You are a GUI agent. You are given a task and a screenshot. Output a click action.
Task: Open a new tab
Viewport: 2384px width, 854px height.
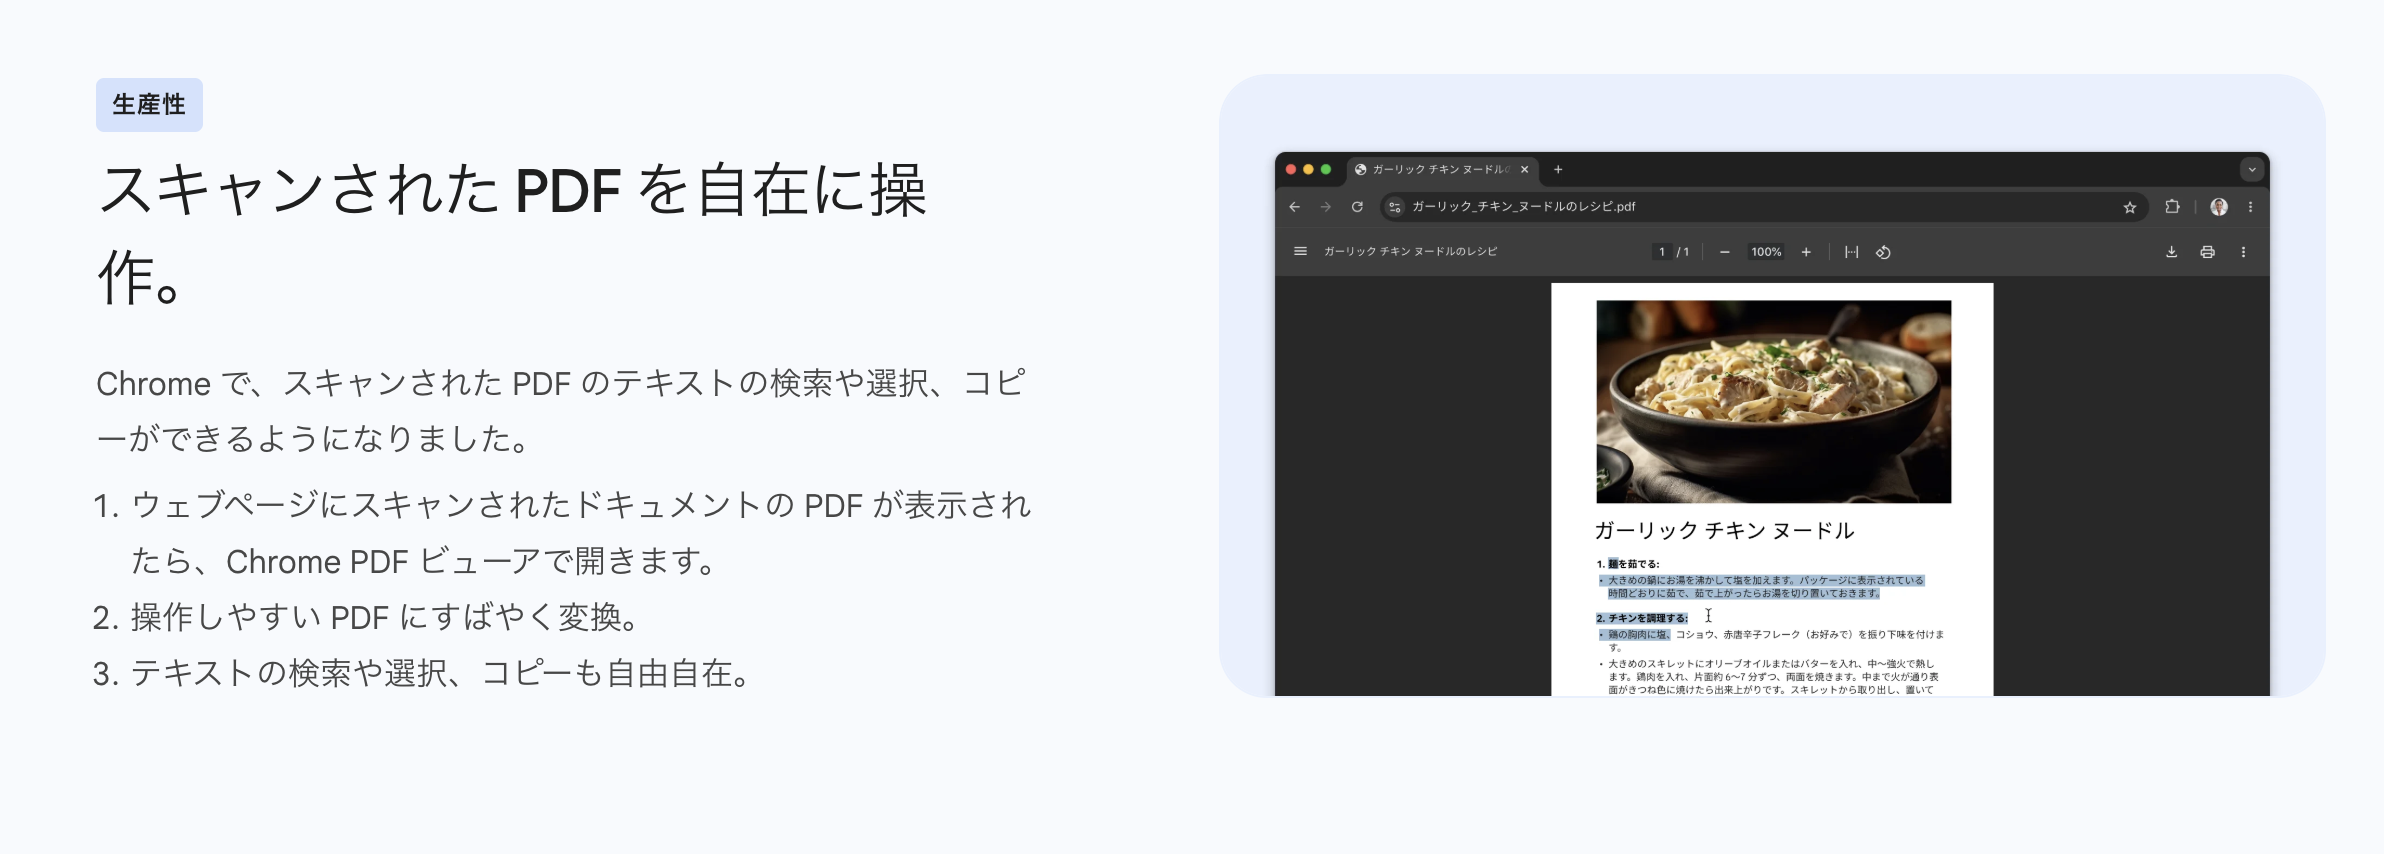pyautogui.click(x=1558, y=170)
